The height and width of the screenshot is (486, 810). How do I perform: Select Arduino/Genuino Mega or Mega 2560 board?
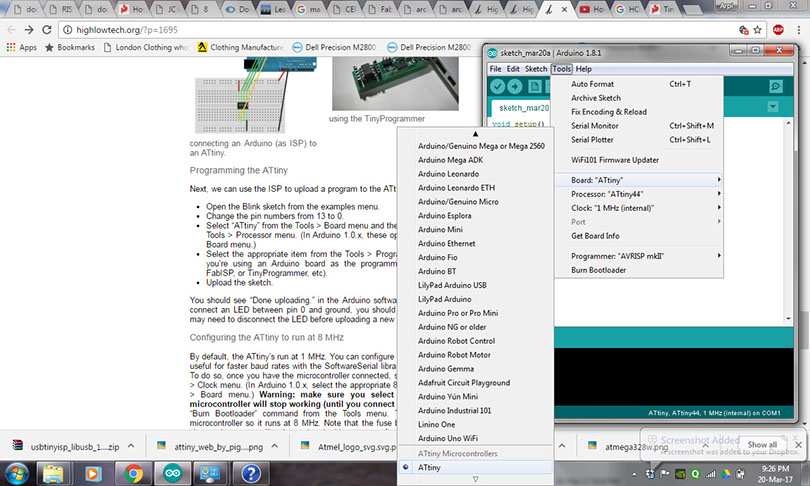pos(475,146)
